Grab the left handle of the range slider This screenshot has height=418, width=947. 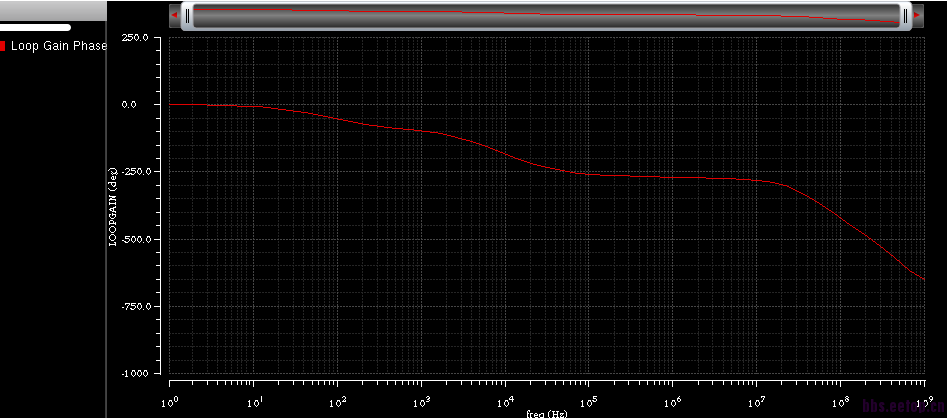coord(187,16)
